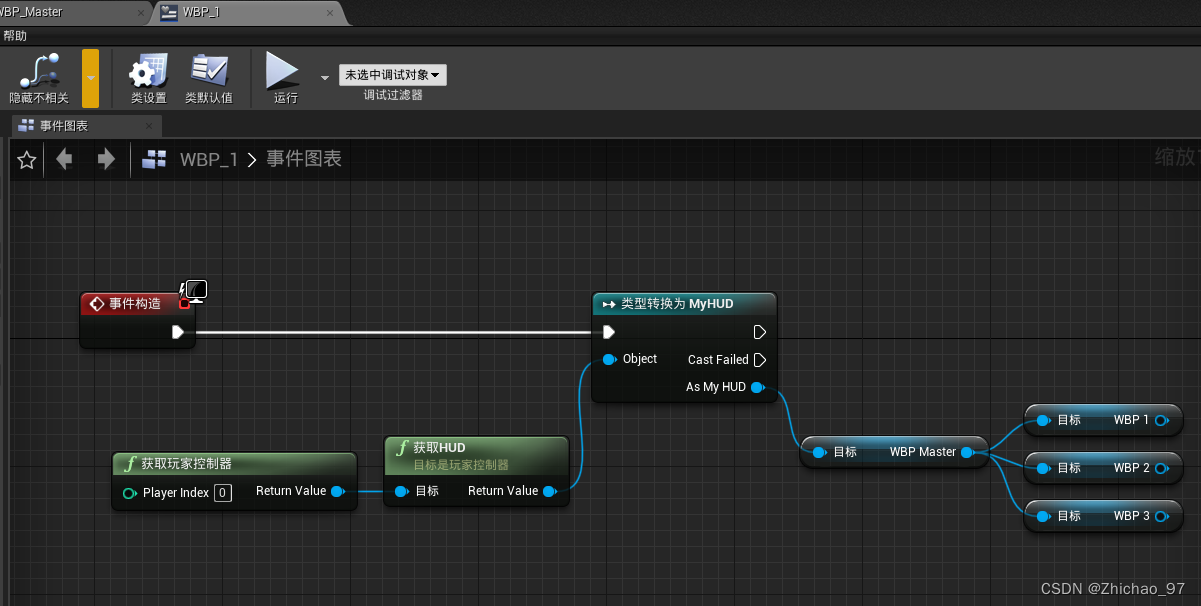
Task: Open the 帮助 menu
Action: [x=15, y=35]
